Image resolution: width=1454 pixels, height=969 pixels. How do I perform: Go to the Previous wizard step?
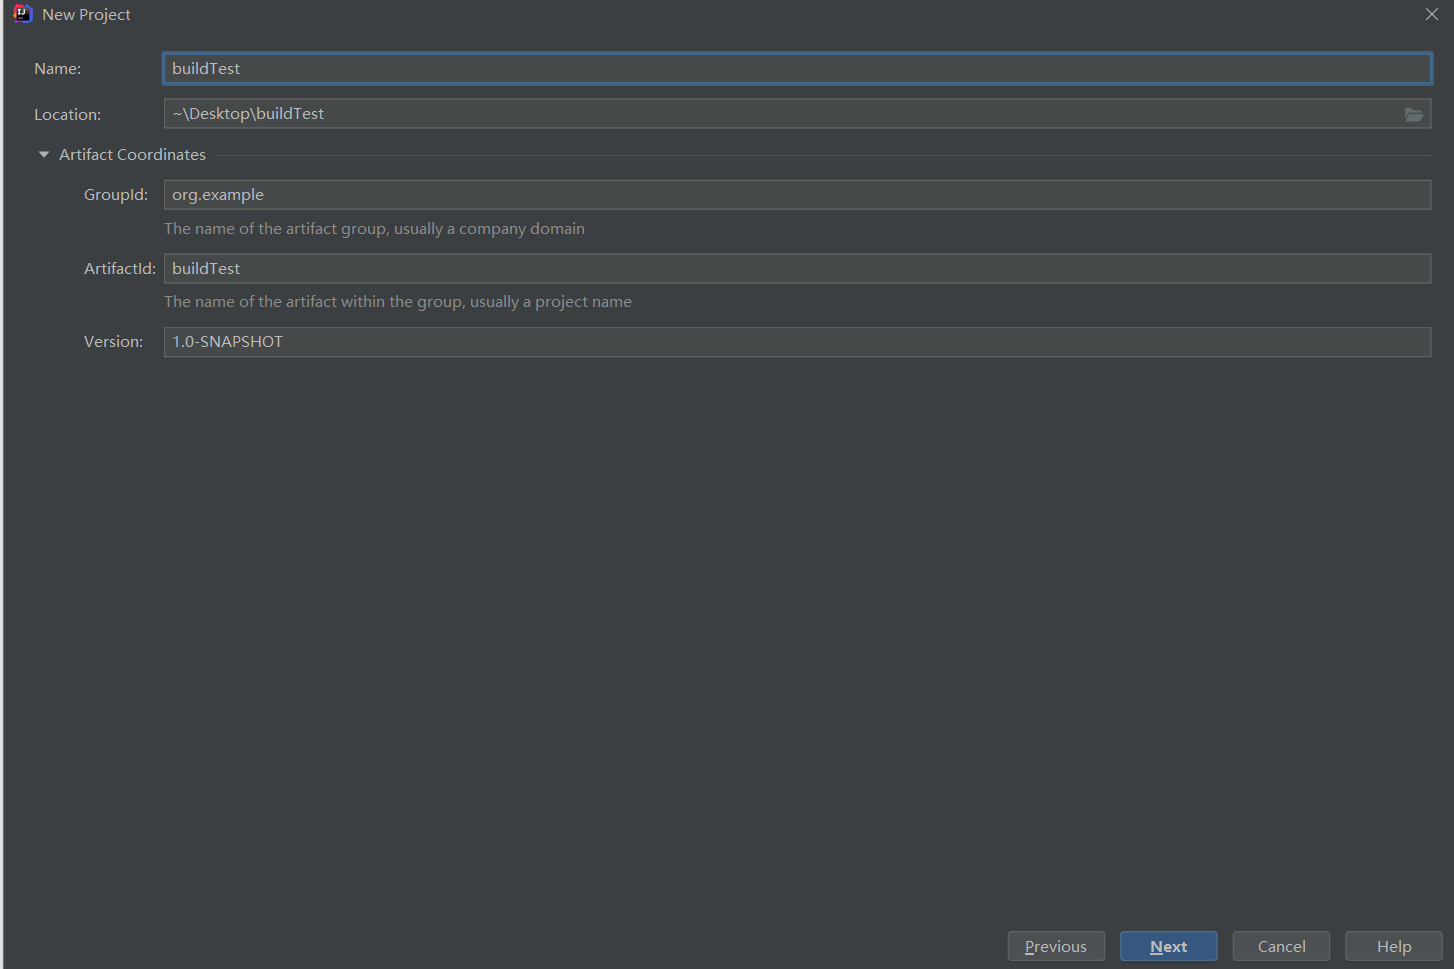[x=1056, y=946]
